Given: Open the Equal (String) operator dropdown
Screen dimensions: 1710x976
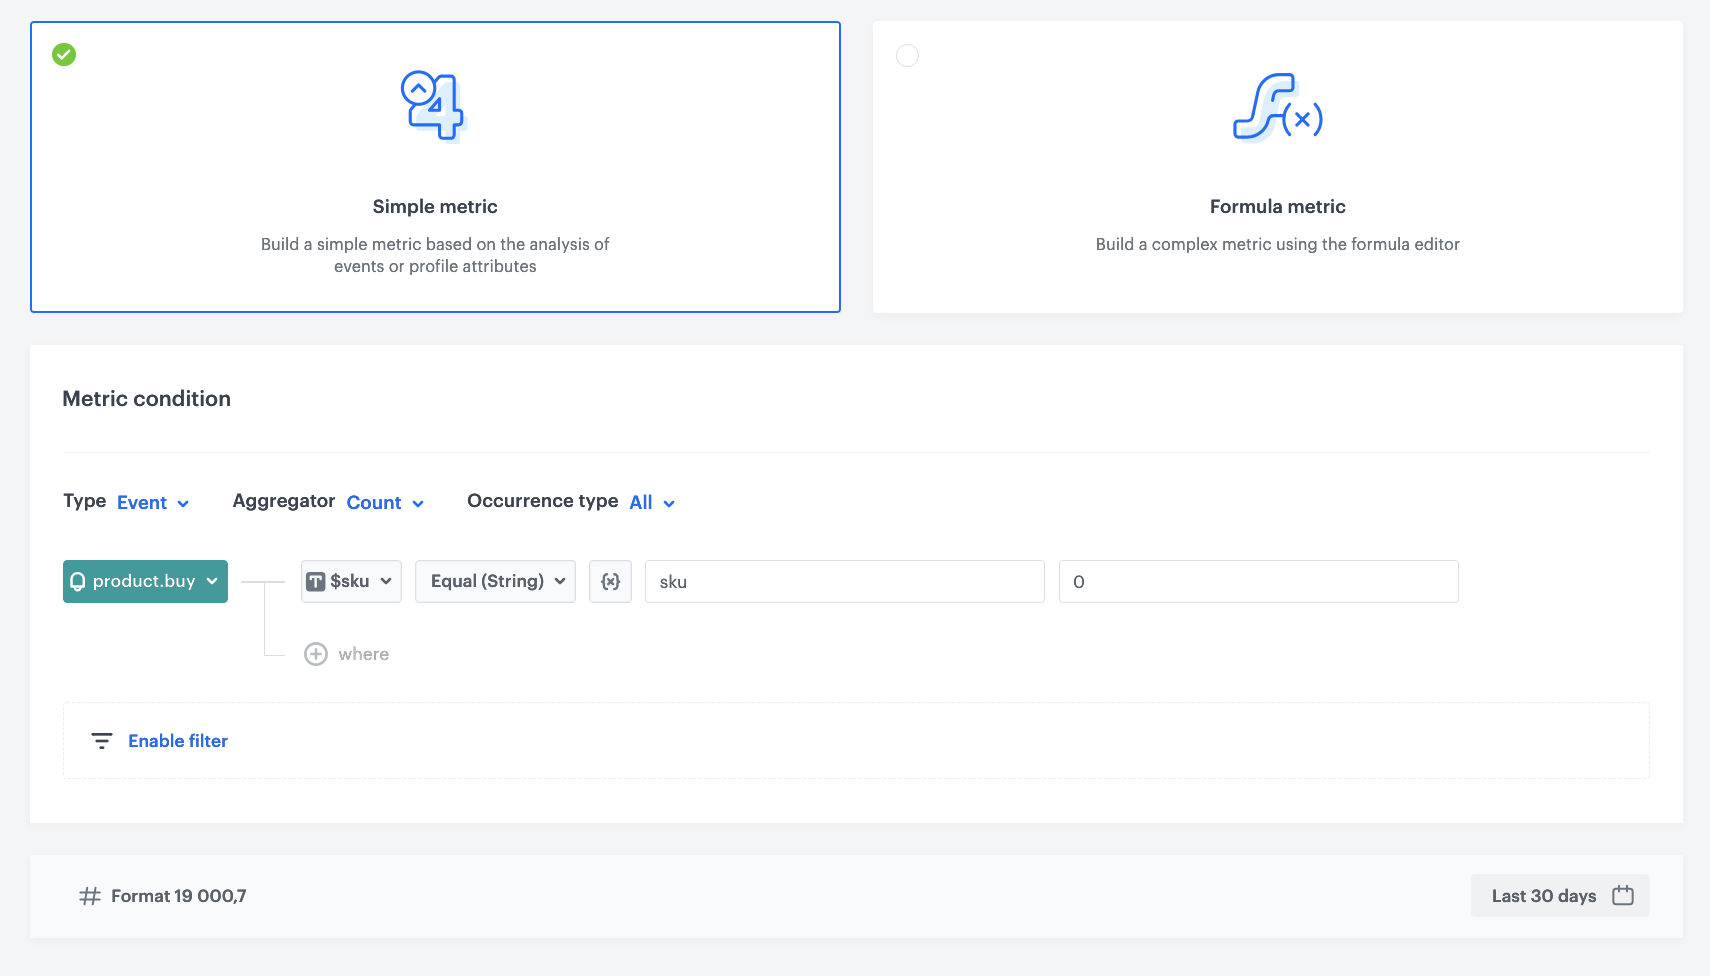Looking at the screenshot, I should tap(495, 581).
